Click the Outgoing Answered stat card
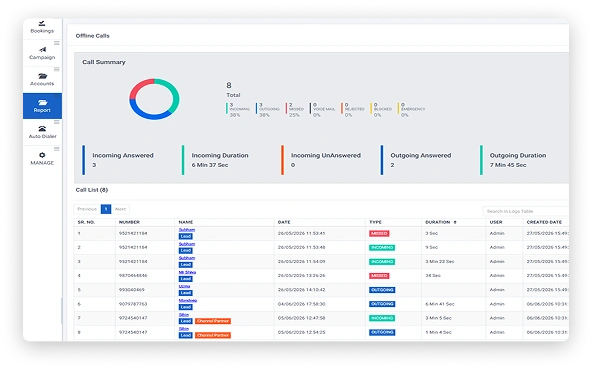This screenshot has height=369, width=592. coord(416,160)
